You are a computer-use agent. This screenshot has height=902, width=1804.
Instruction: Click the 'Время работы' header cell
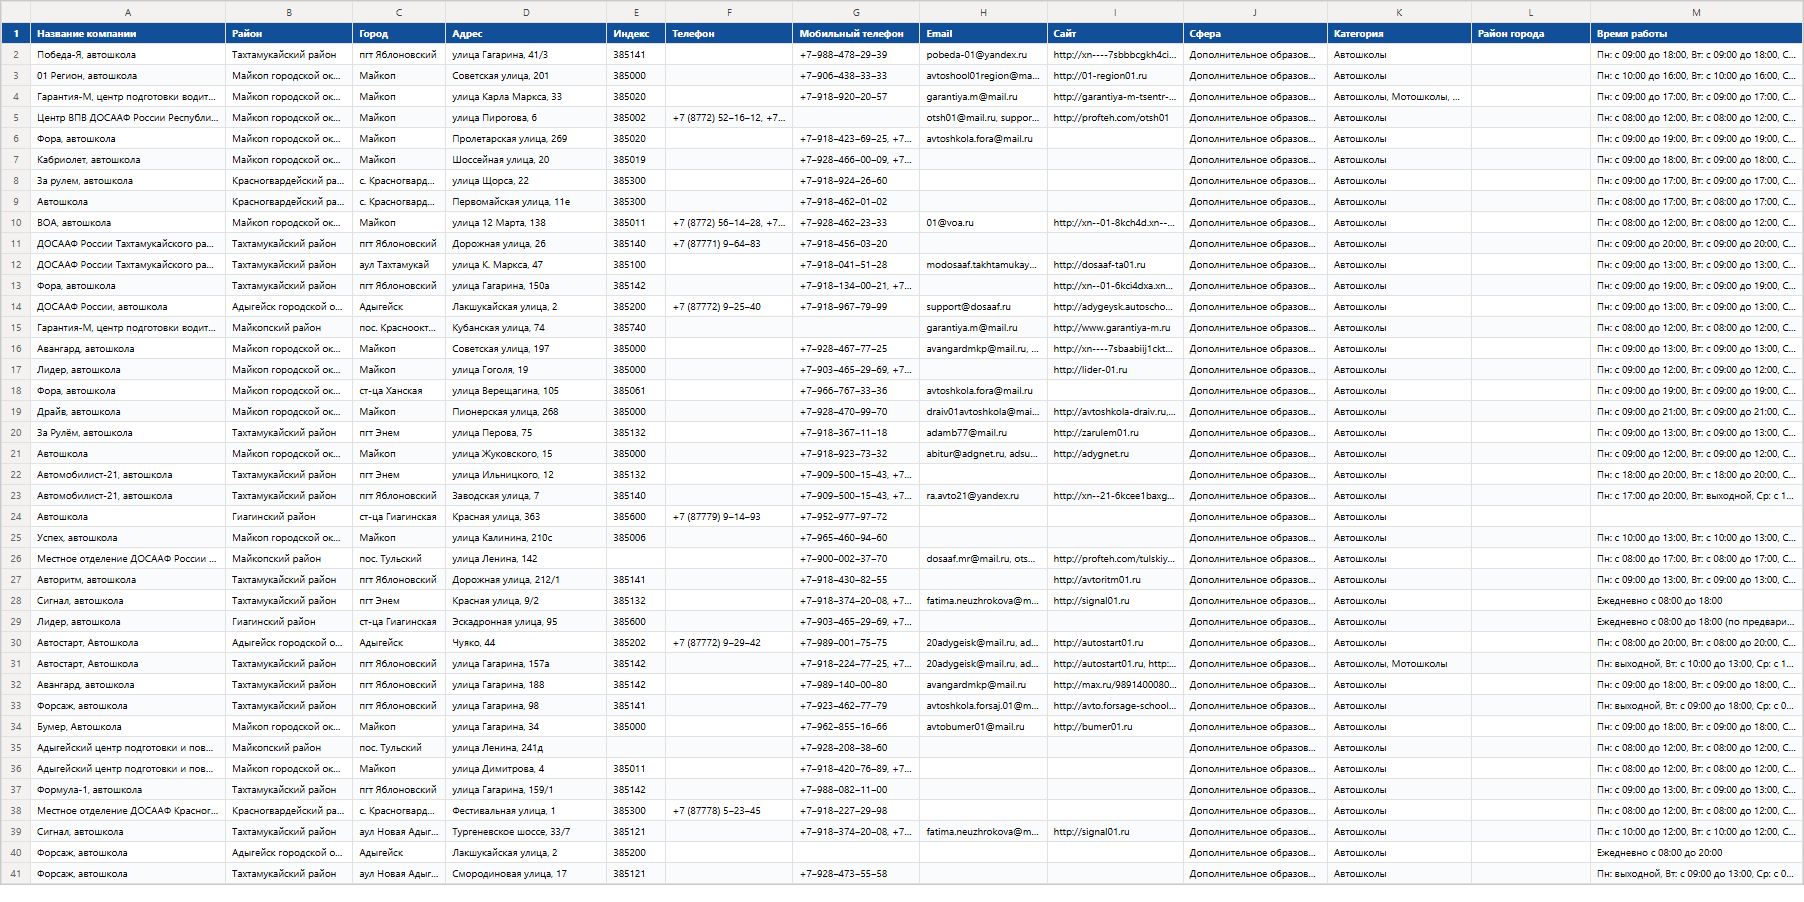point(1696,33)
